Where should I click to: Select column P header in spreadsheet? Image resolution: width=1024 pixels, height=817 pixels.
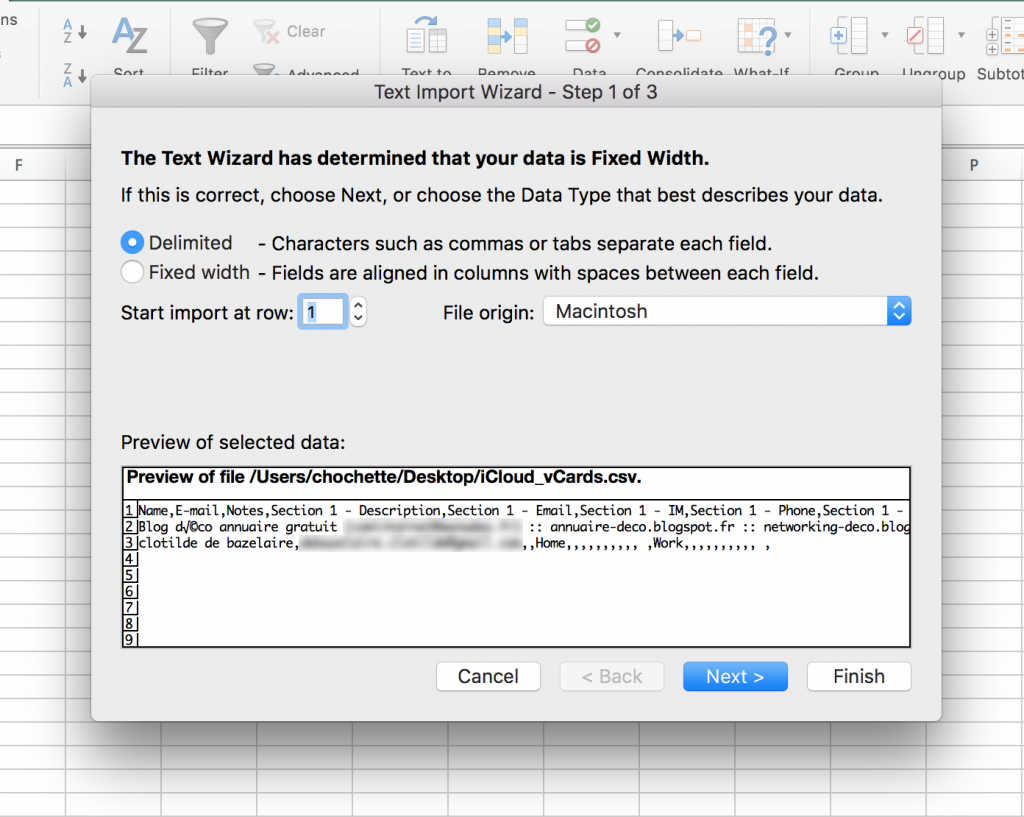pyautogui.click(x=974, y=166)
